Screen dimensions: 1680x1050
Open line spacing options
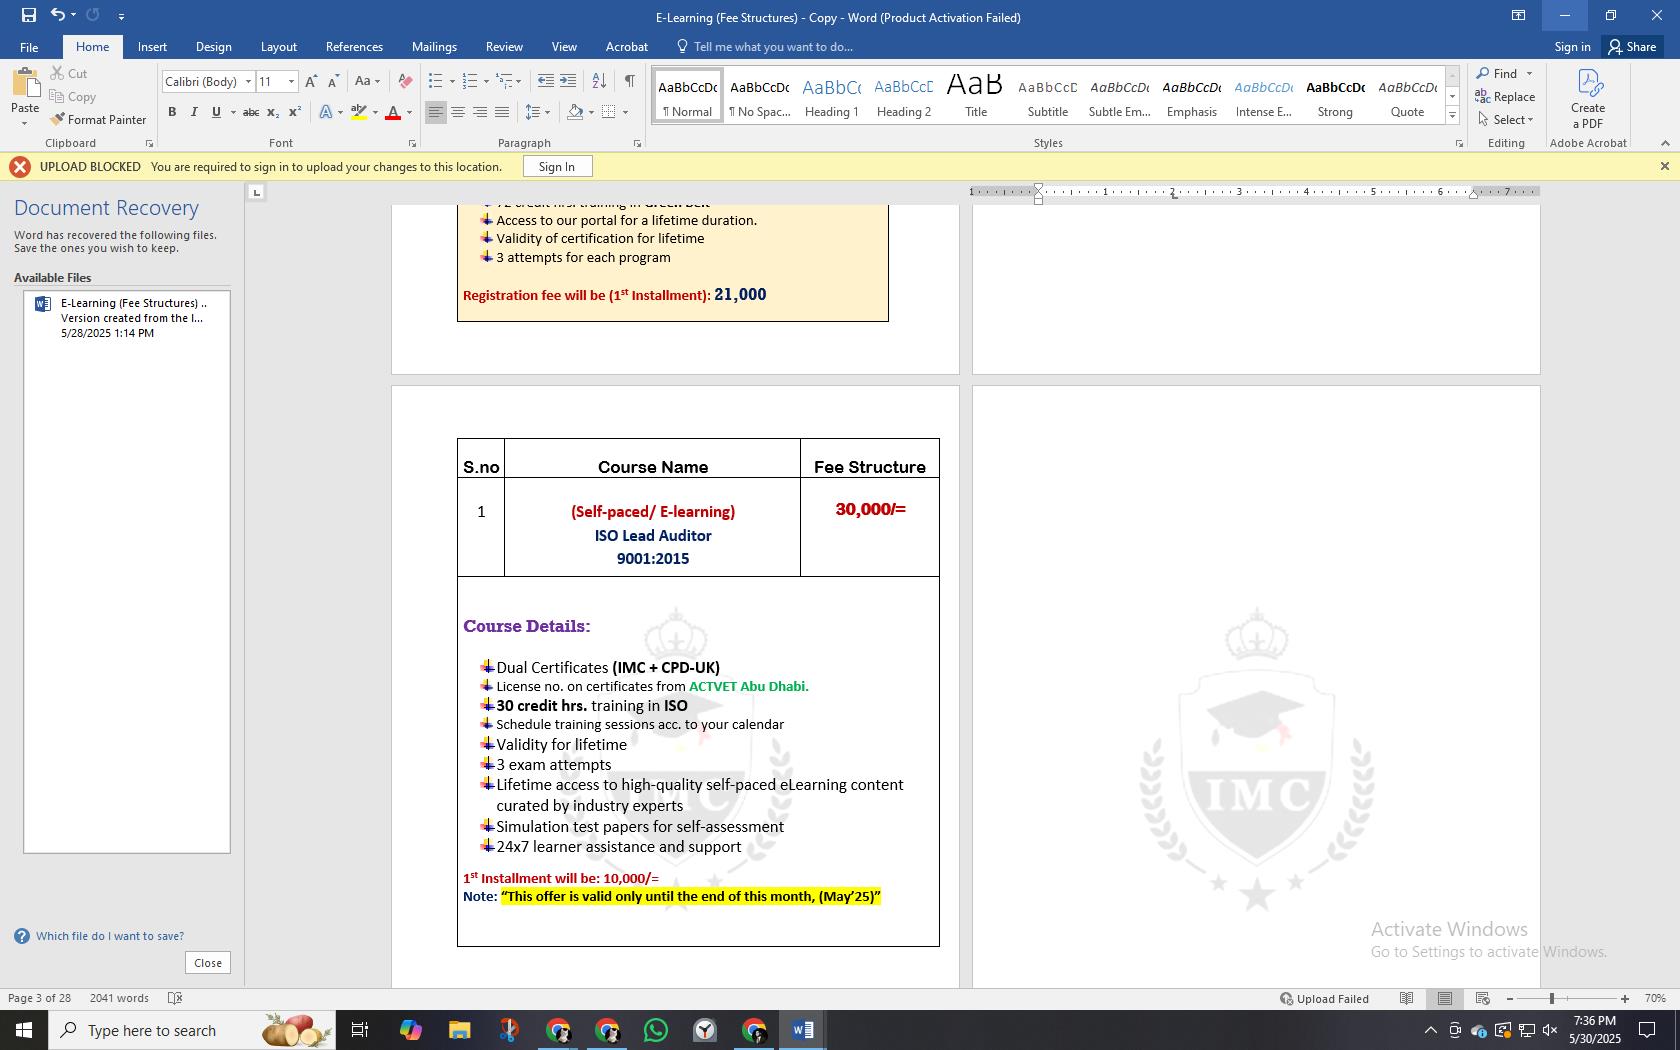[537, 112]
